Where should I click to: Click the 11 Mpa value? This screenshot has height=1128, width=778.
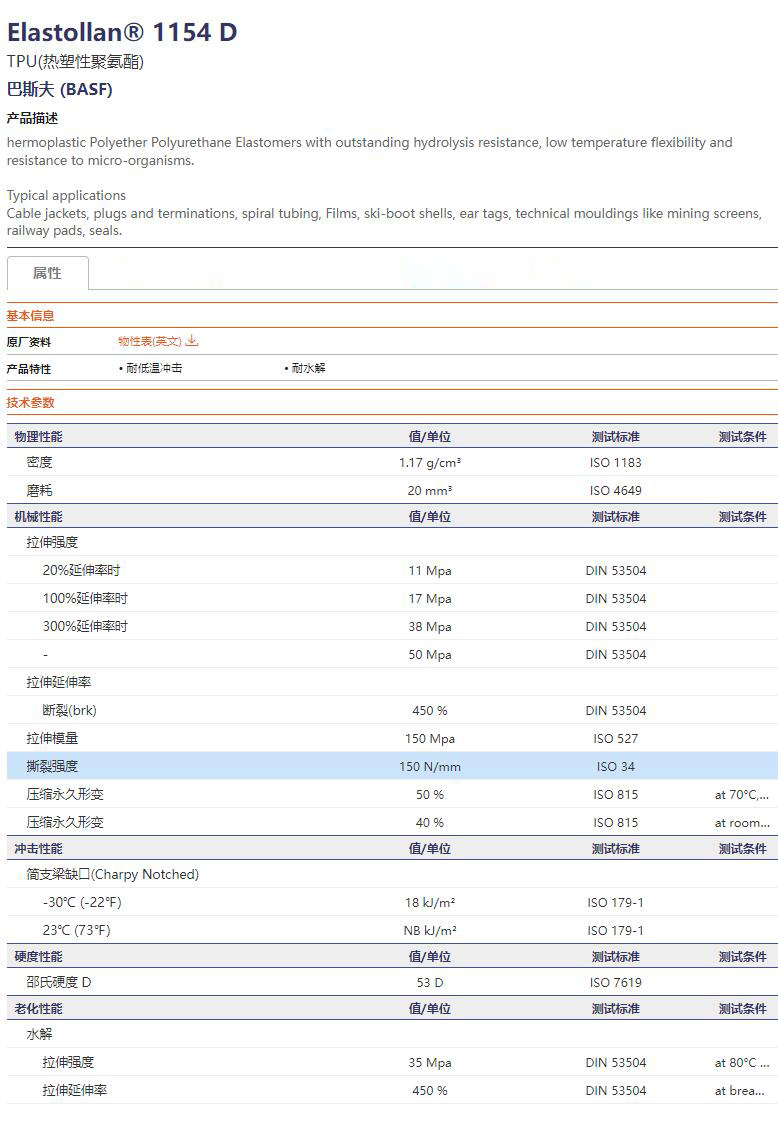pos(430,570)
